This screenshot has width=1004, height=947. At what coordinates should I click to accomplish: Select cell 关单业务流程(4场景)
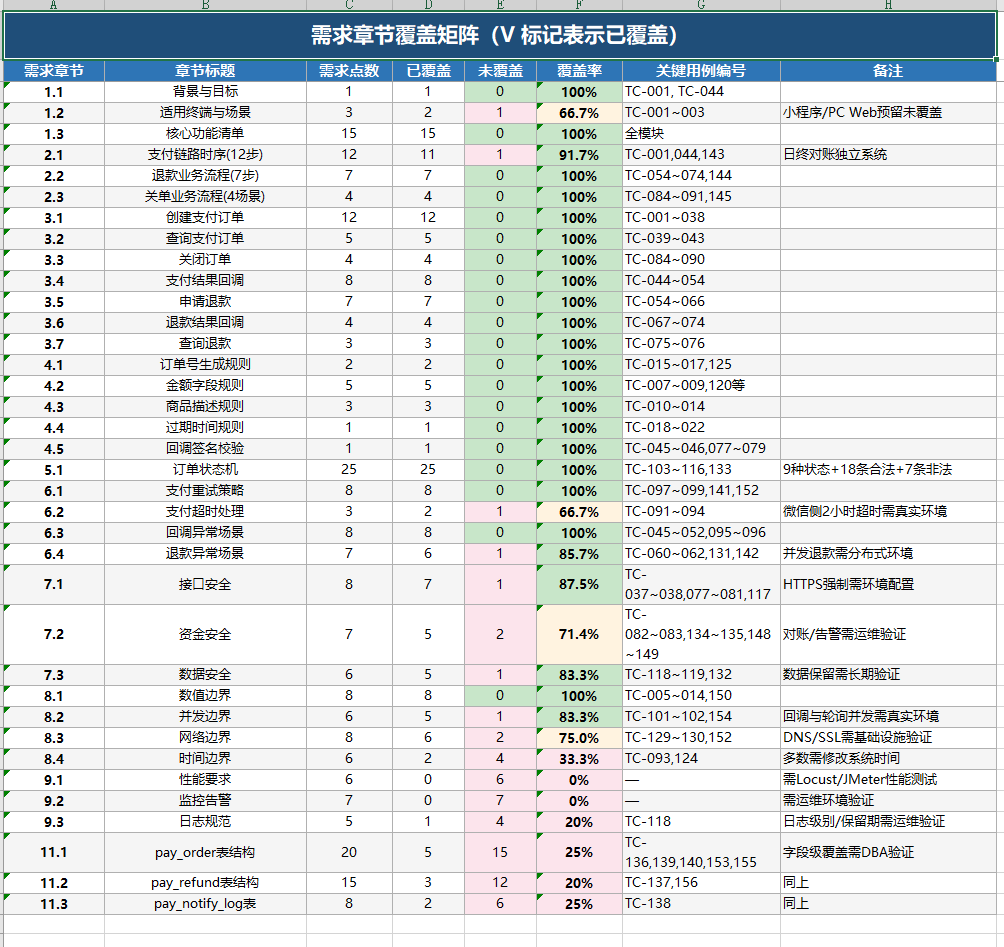(206, 197)
